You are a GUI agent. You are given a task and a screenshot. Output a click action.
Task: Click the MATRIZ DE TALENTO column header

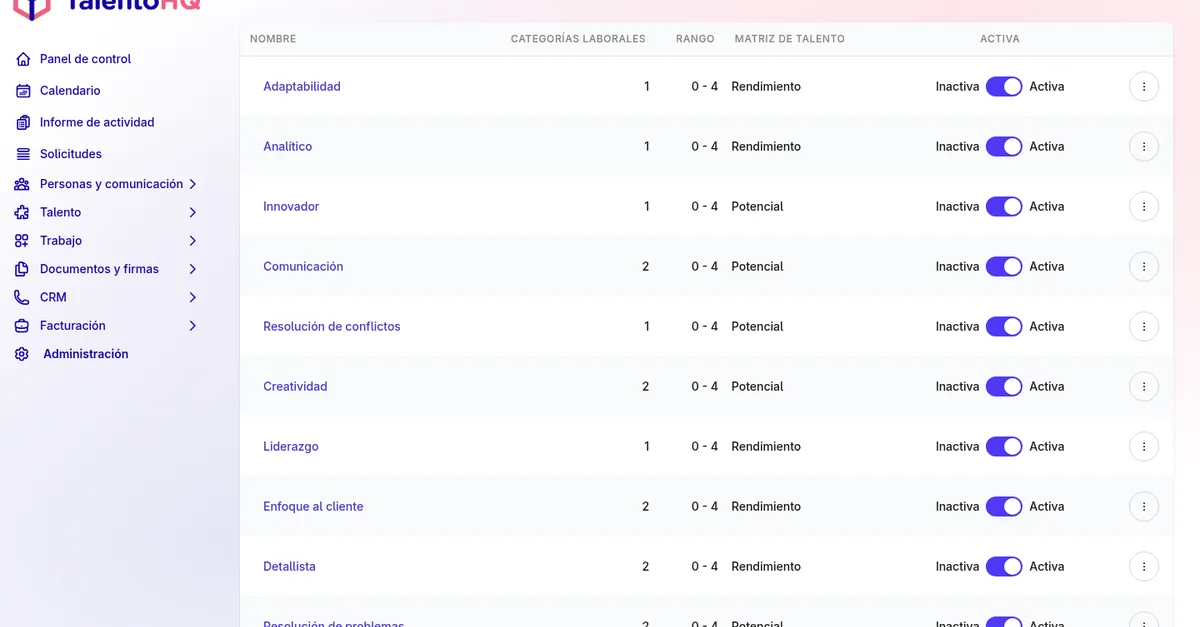[x=790, y=39]
